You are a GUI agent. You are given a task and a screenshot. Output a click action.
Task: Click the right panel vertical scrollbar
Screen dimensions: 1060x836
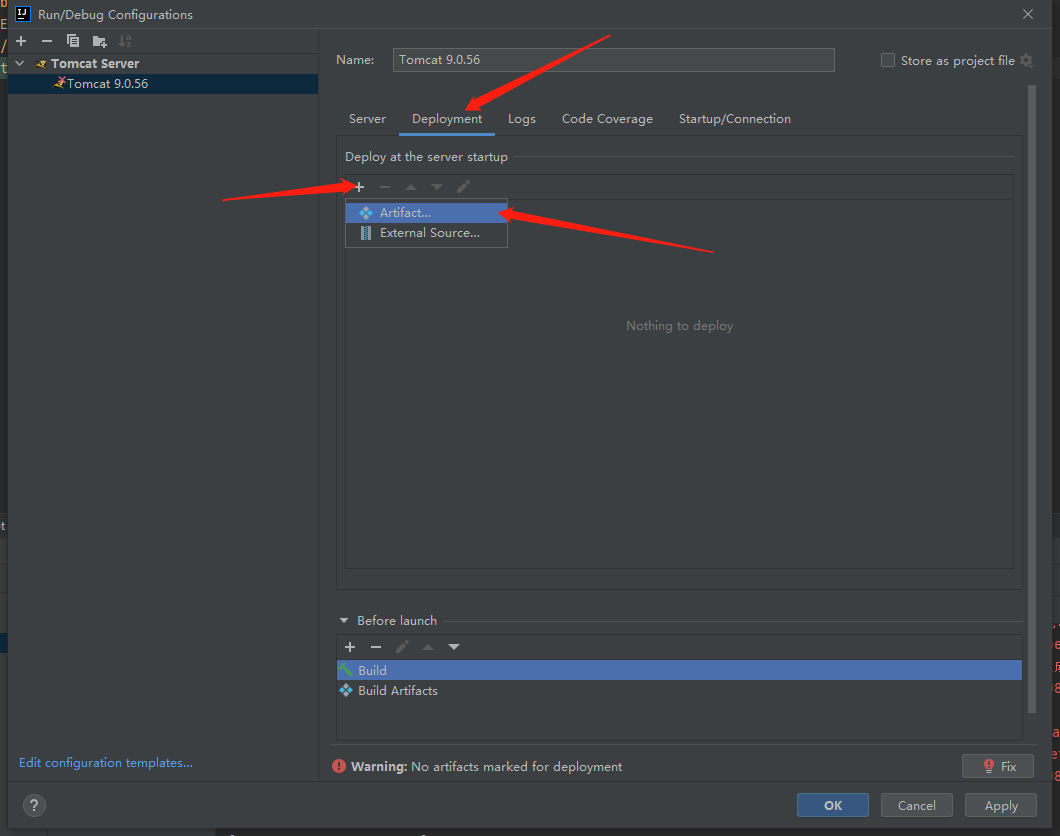(x=1032, y=399)
